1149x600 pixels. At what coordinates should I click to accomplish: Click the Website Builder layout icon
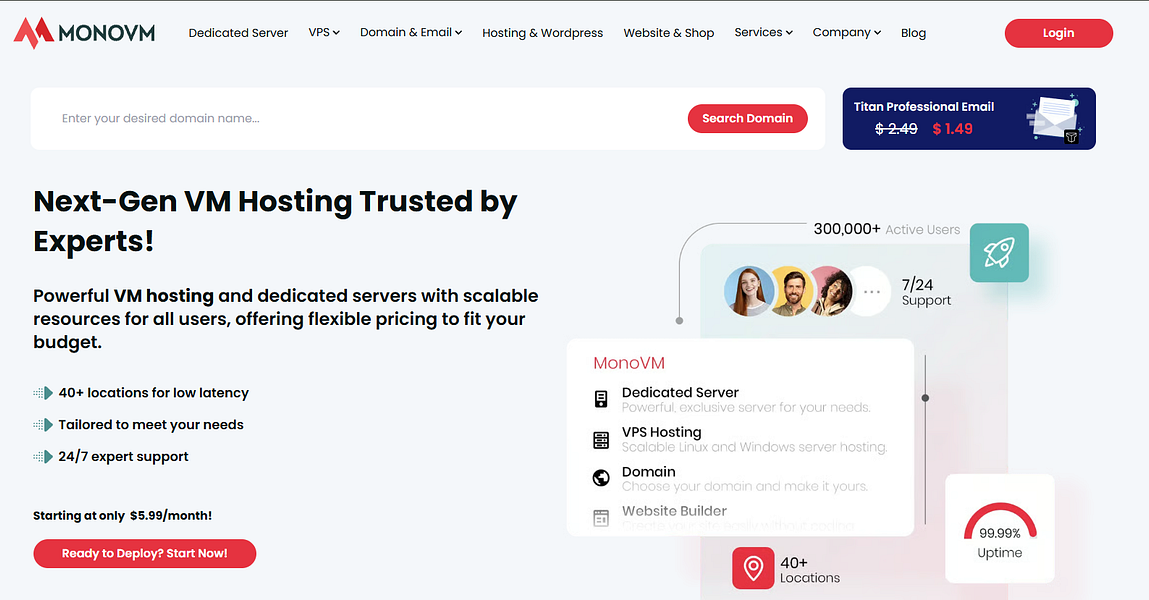tap(601, 517)
